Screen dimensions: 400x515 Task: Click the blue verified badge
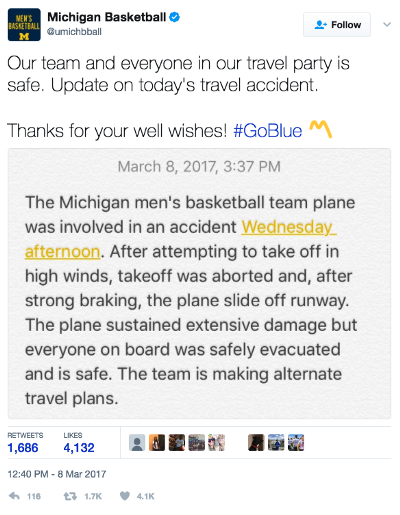click(x=175, y=17)
